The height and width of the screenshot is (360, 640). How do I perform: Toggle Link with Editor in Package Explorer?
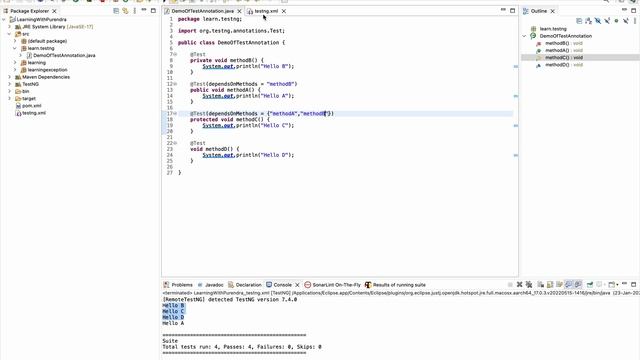pyautogui.click(x=125, y=11)
